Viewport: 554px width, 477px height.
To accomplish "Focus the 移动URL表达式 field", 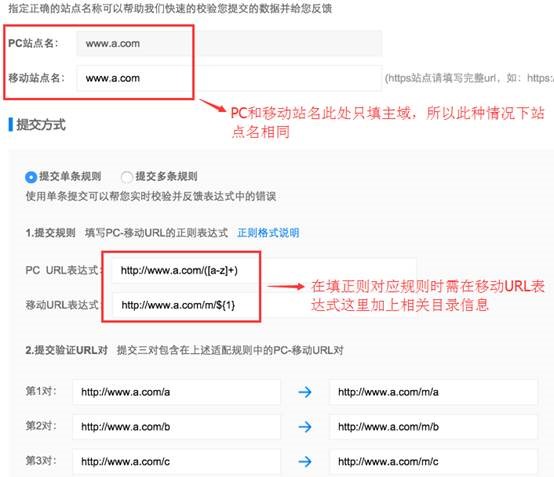I will (264, 305).
